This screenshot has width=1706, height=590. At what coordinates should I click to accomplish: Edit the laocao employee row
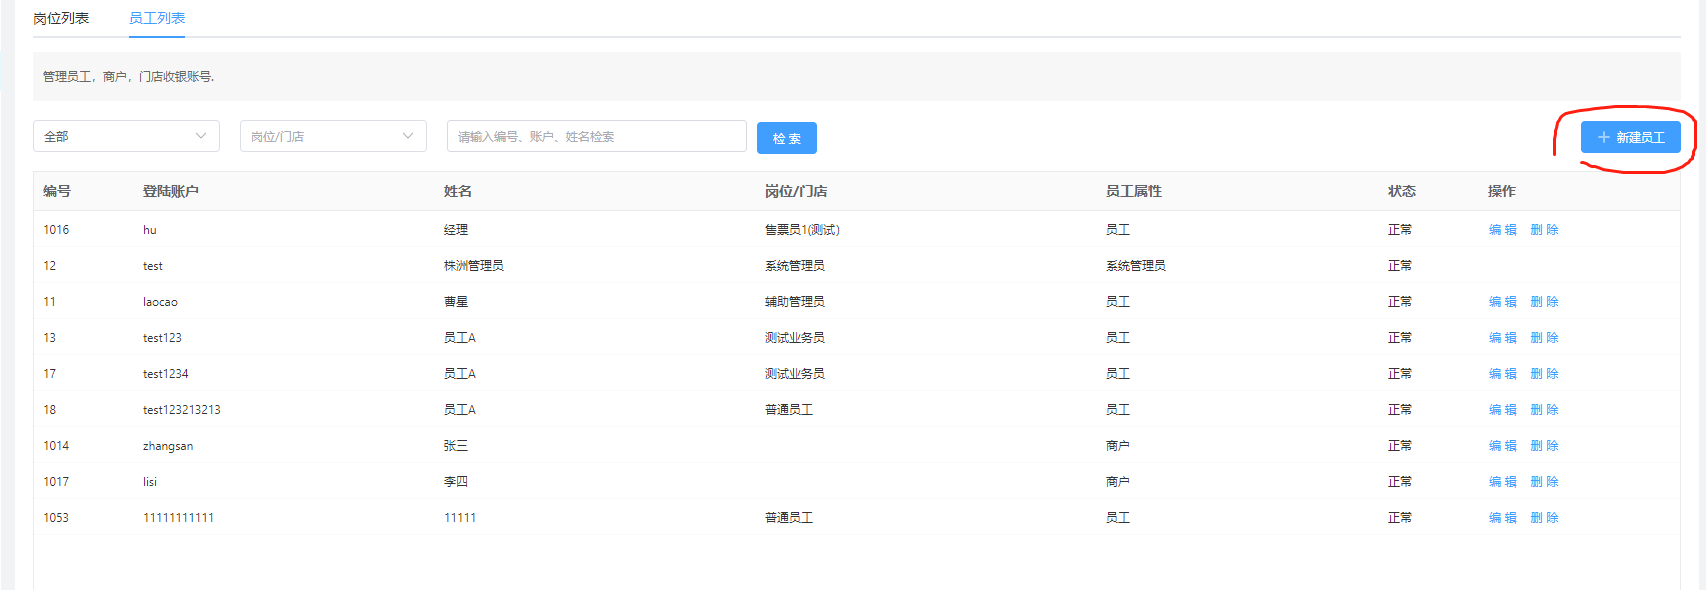coord(1502,302)
